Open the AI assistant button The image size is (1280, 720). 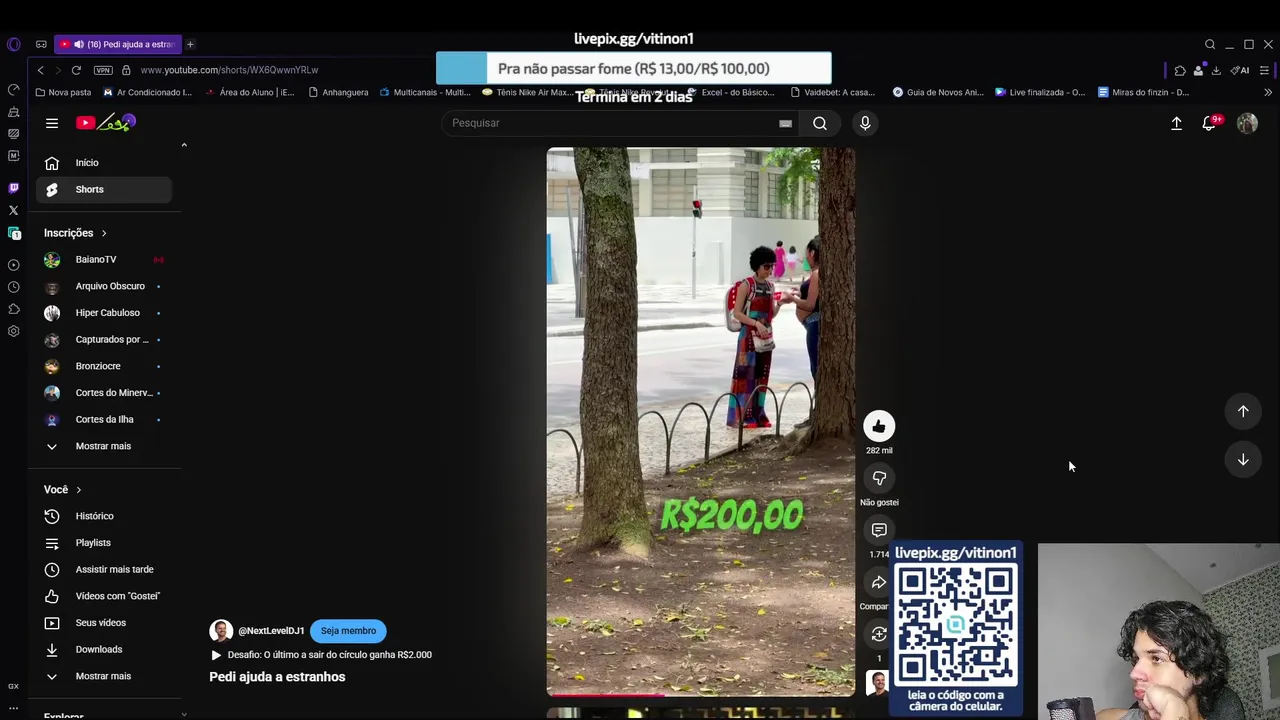tap(1240, 70)
